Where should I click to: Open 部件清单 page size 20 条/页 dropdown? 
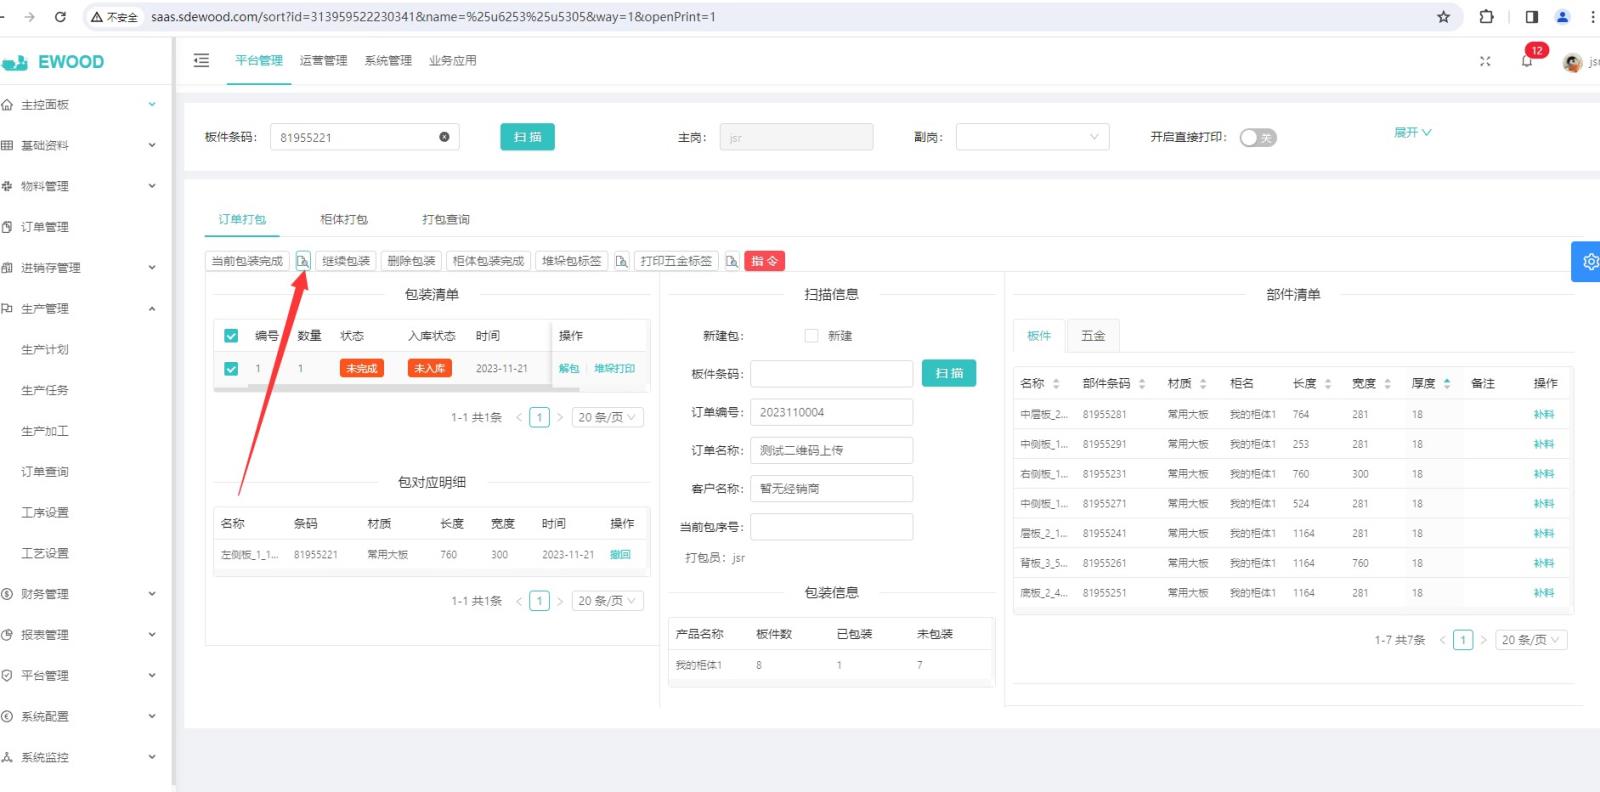click(1531, 640)
